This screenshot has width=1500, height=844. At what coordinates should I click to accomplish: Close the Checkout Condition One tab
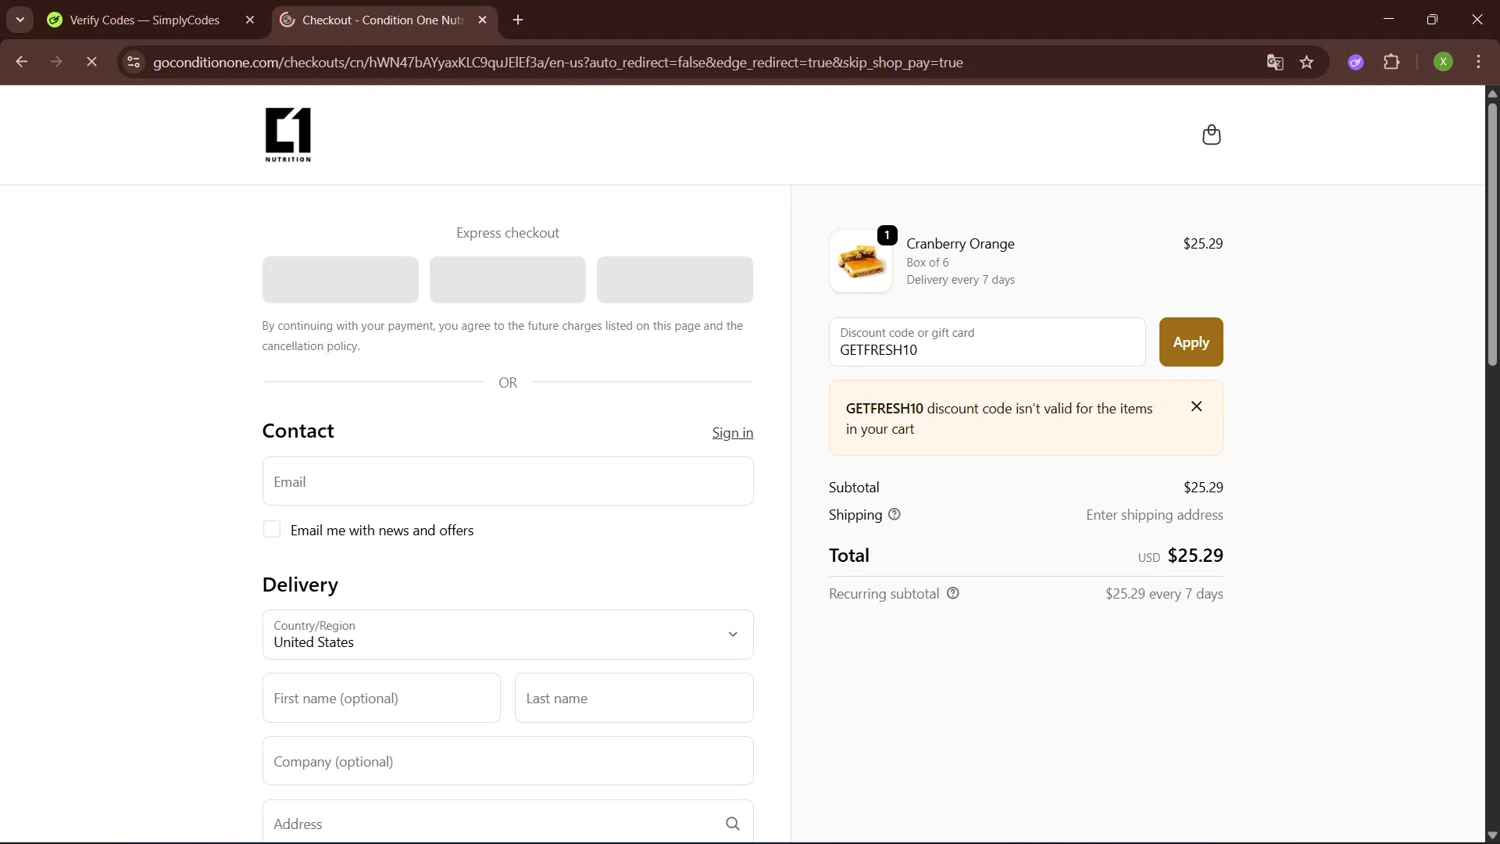point(482,20)
